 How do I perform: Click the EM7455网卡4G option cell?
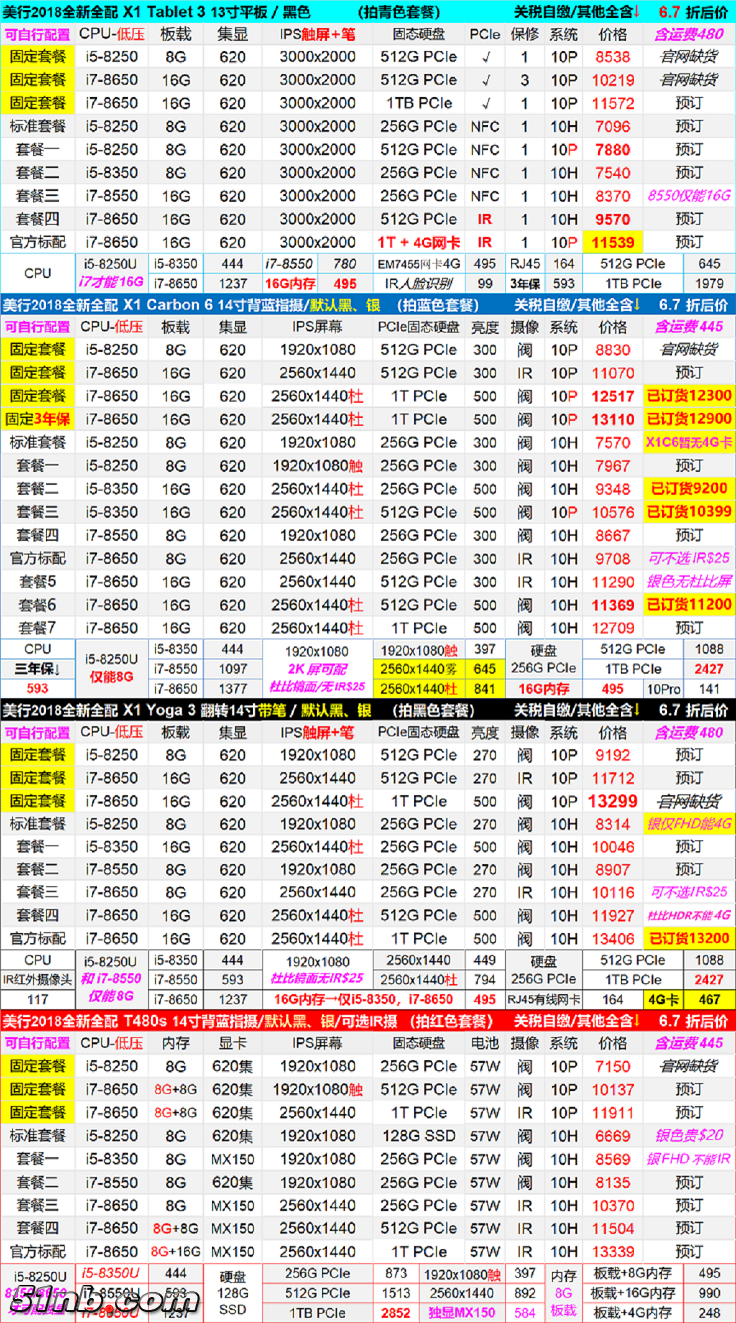[x=420, y=264]
